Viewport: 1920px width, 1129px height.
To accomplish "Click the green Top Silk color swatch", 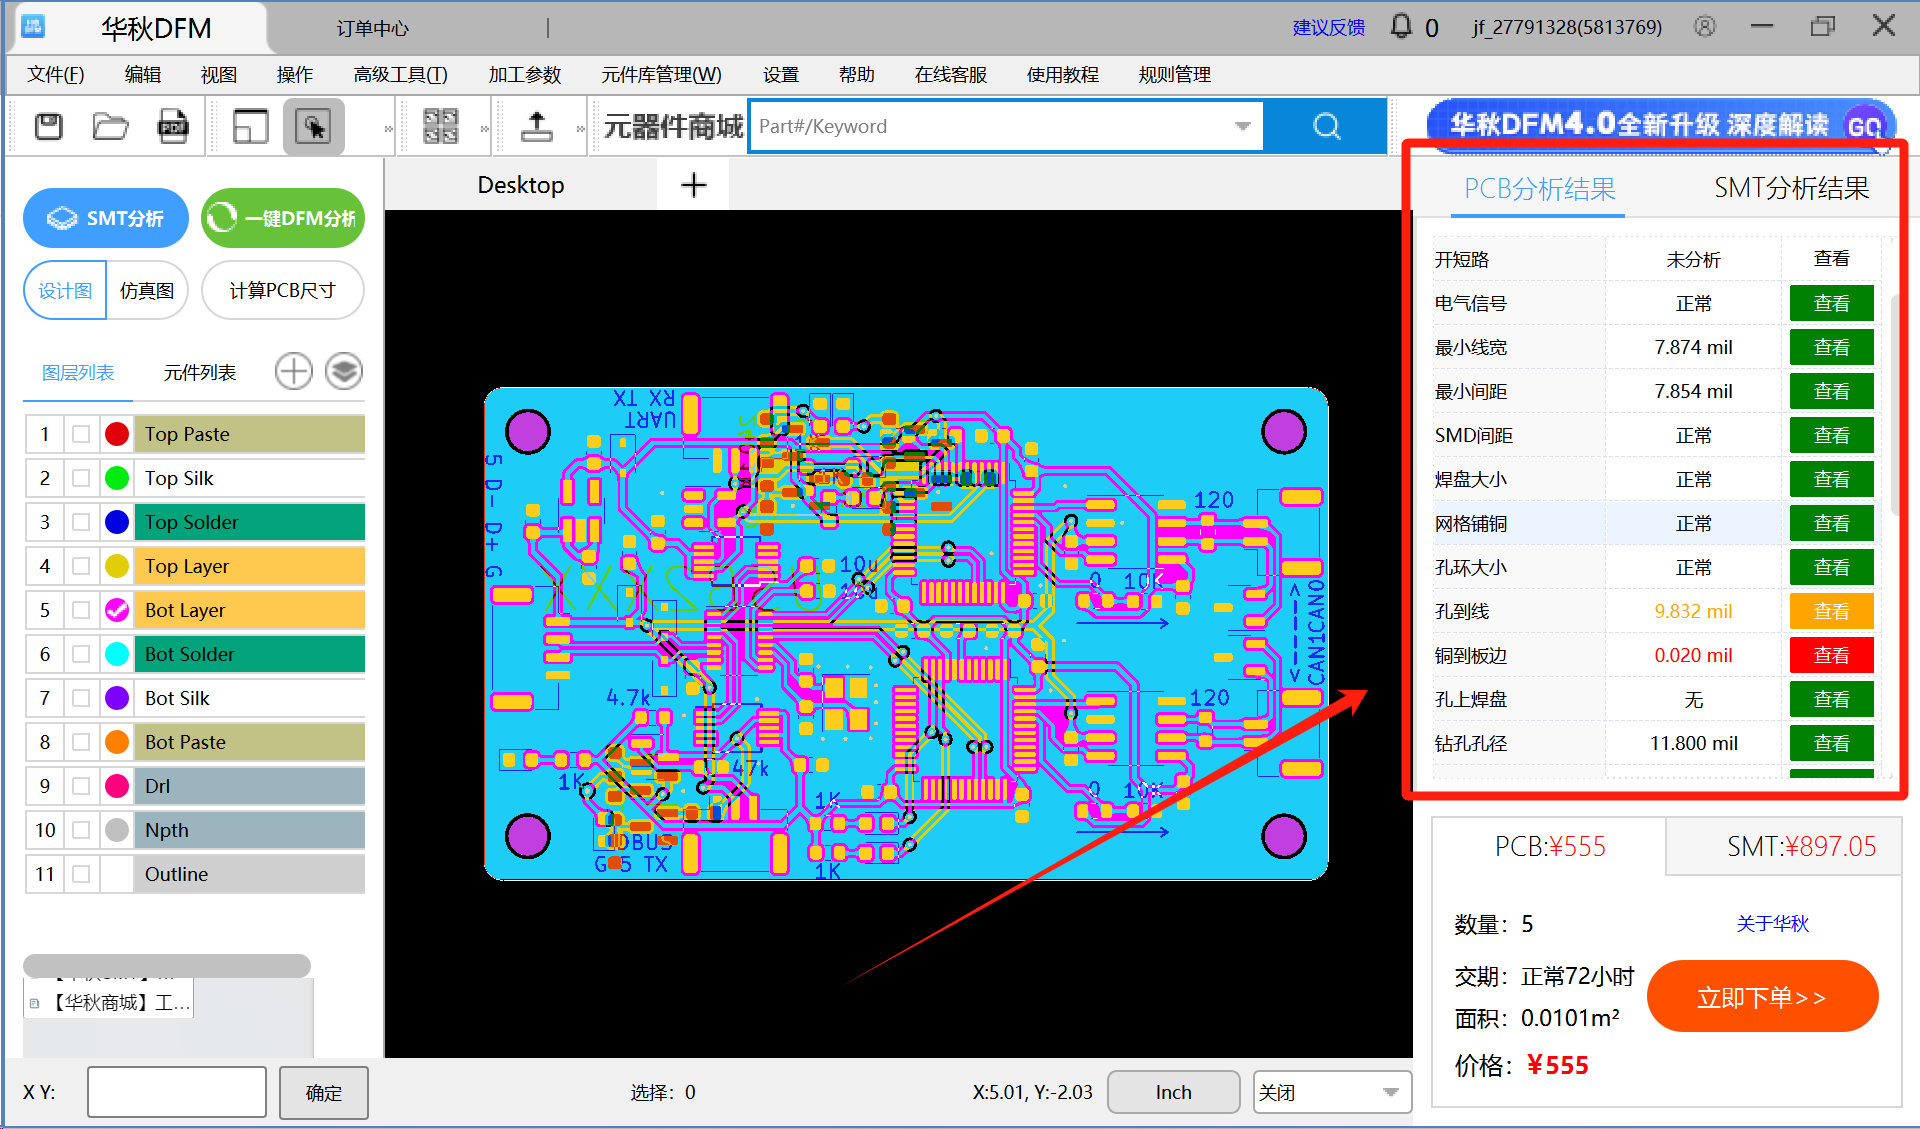I will click(x=117, y=478).
